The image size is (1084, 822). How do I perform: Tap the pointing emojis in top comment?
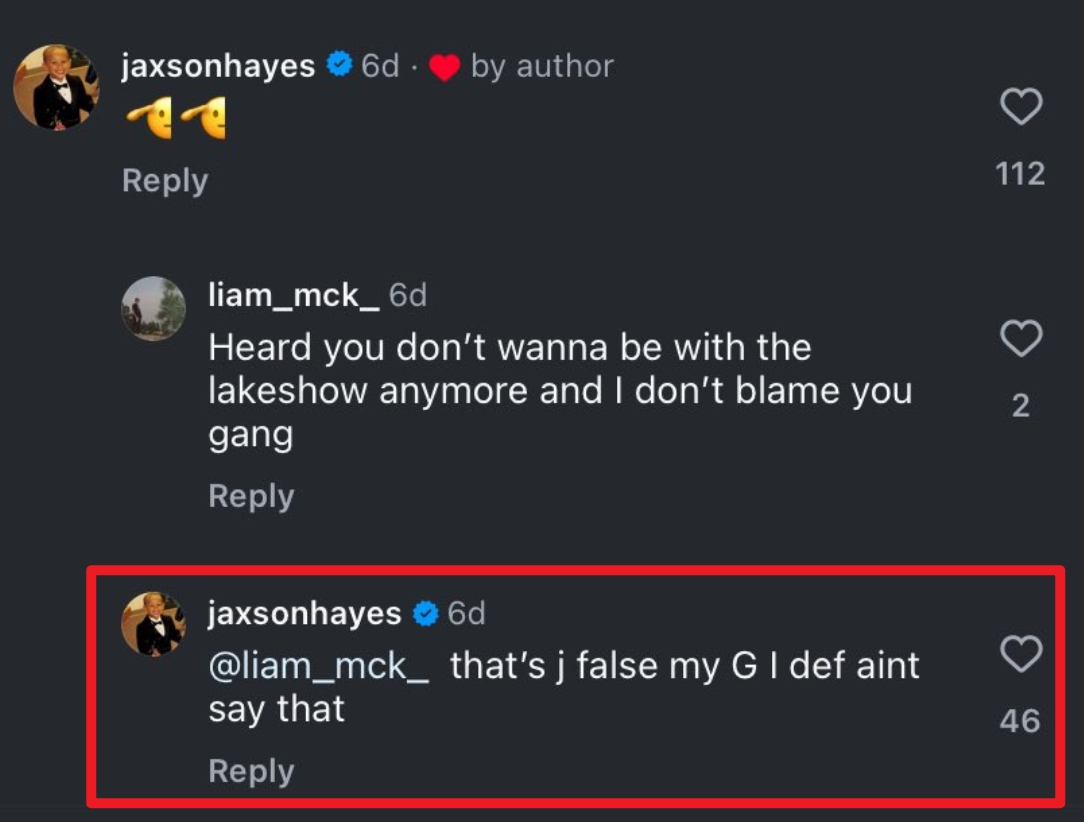pos(176,122)
